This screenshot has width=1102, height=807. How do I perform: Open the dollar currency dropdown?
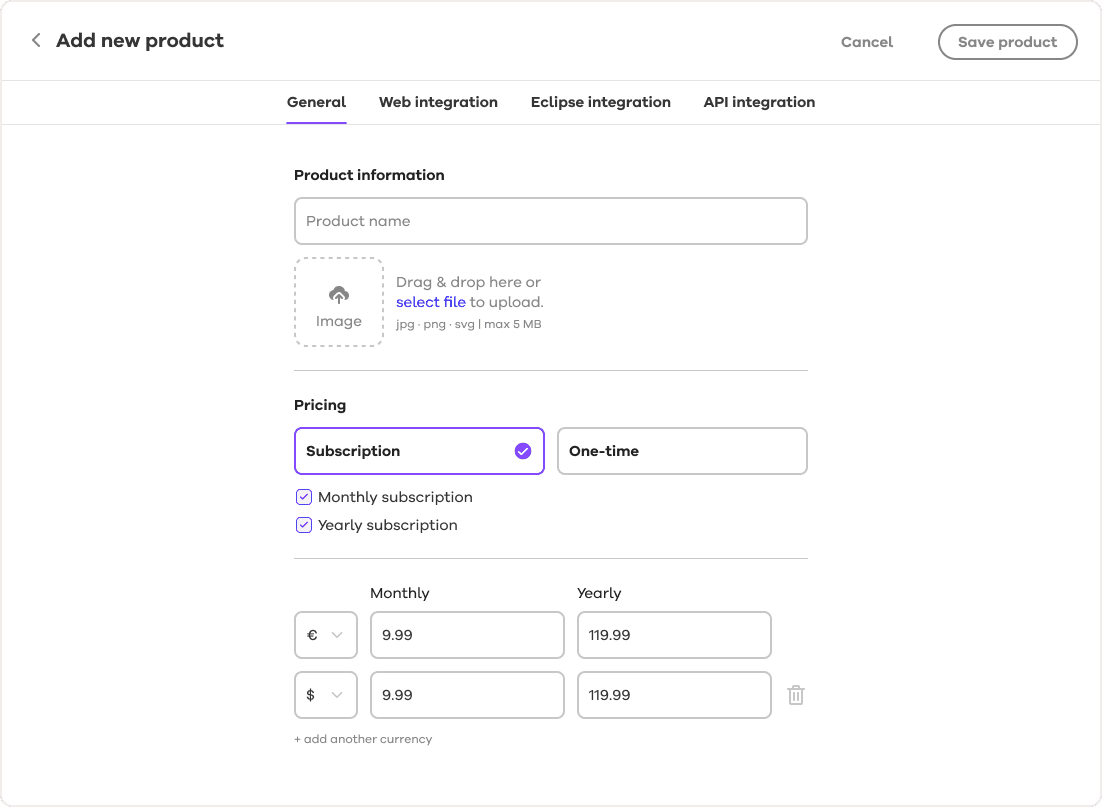click(326, 695)
